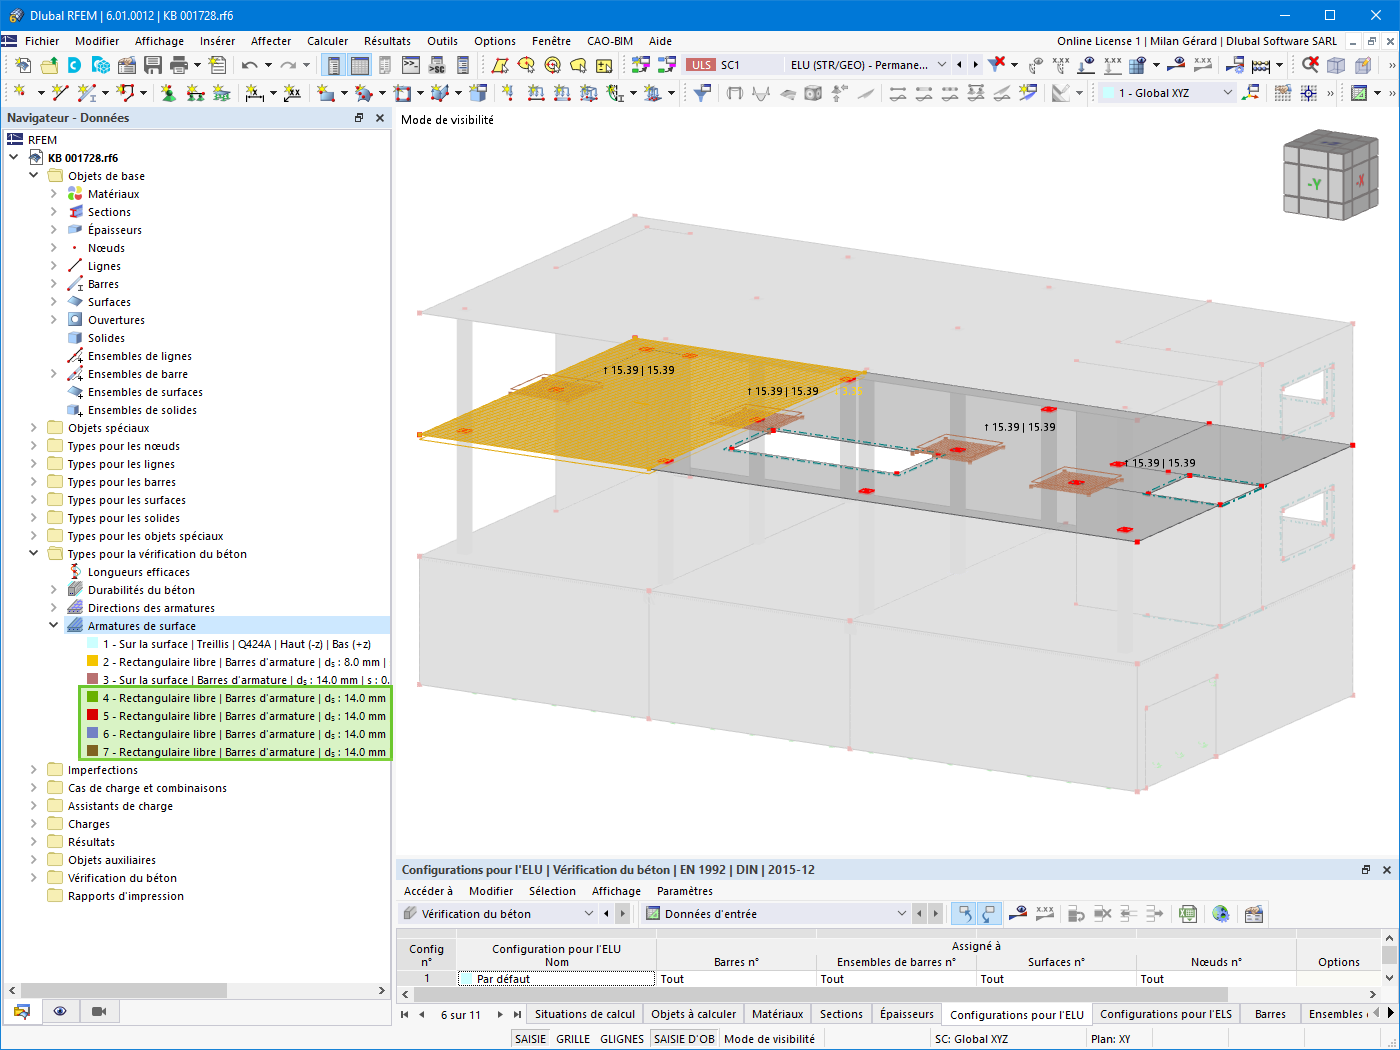Screen dimensions: 1400x1050
Task: Toggle the second table sync selection button
Action: pos(988,913)
